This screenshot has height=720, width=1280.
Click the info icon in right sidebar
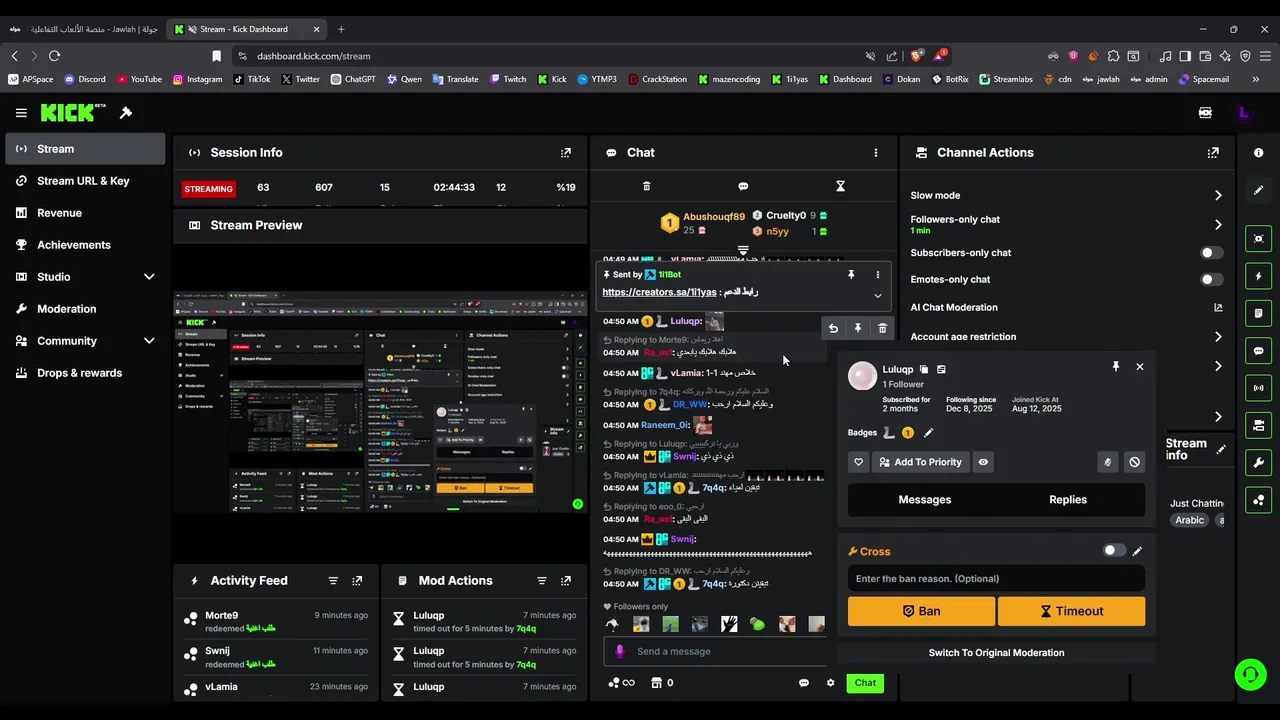[x=1258, y=153]
